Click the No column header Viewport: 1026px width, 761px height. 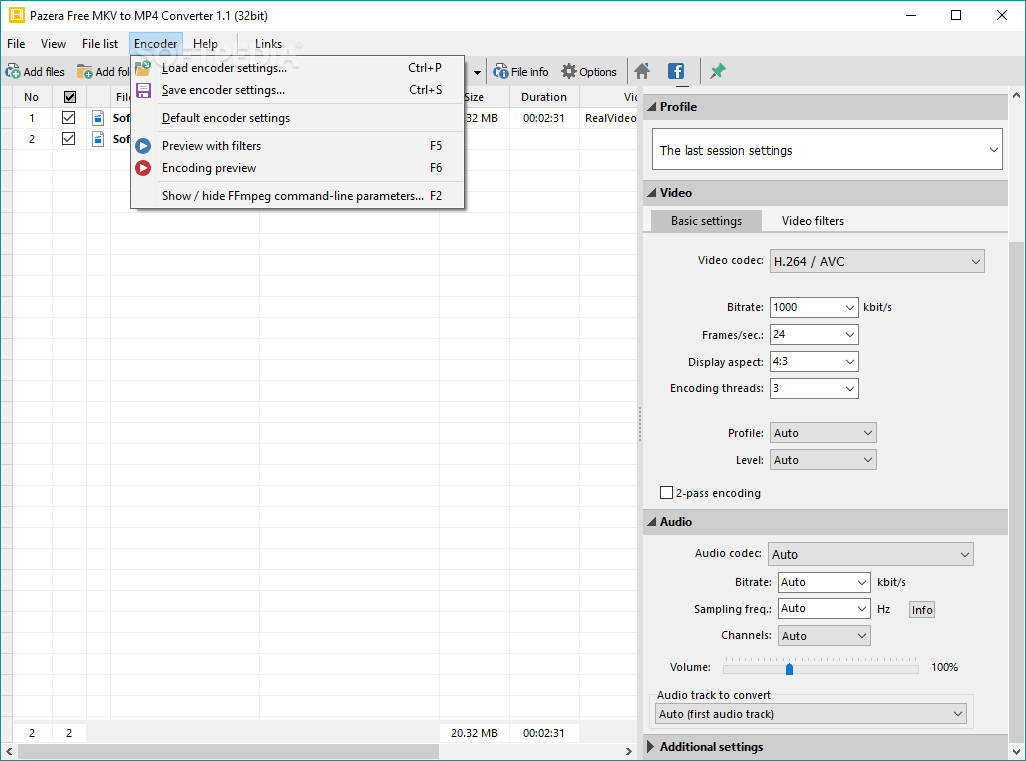[31, 97]
